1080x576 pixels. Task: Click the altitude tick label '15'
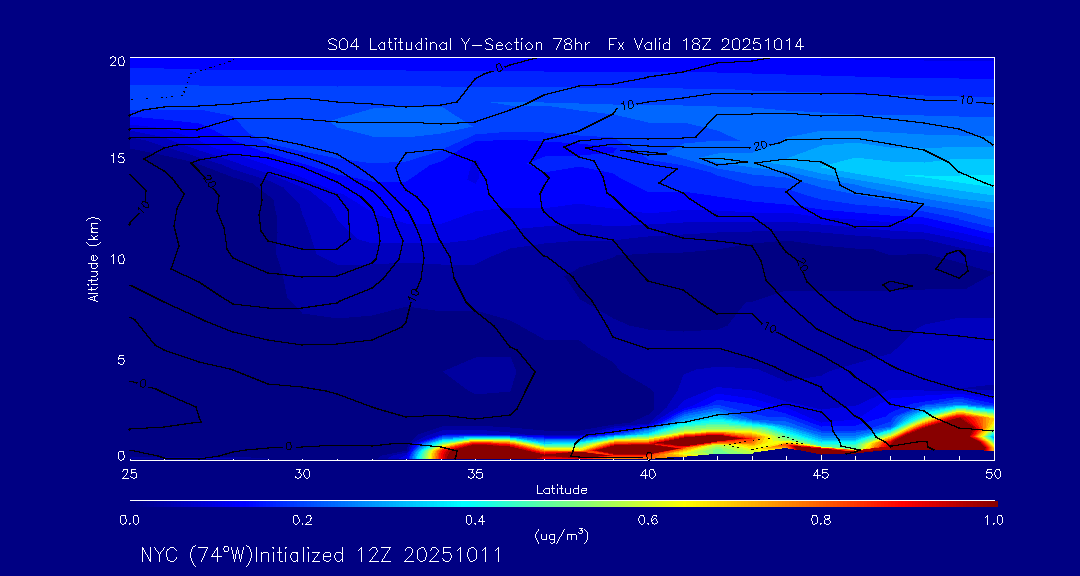[118, 158]
